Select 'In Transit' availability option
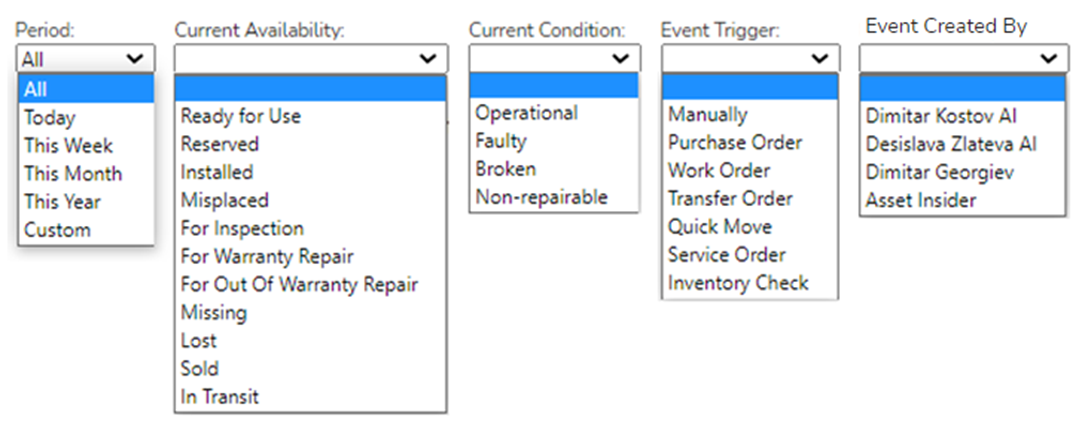Image resolution: width=1085 pixels, height=423 pixels. [220, 397]
